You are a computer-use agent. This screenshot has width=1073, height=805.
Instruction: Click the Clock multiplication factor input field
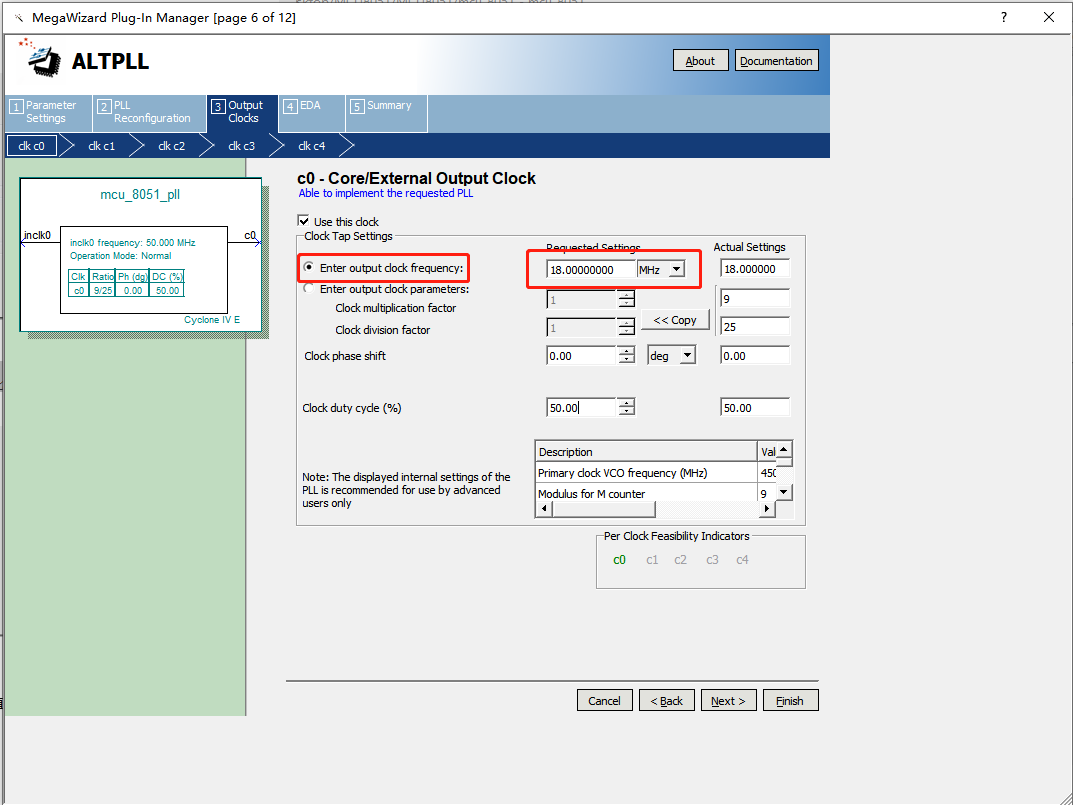click(582, 299)
